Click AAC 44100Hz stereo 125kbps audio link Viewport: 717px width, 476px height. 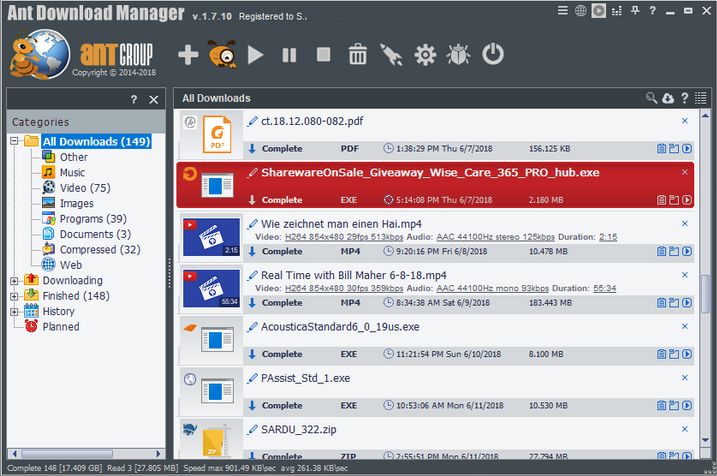tap(495, 237)
